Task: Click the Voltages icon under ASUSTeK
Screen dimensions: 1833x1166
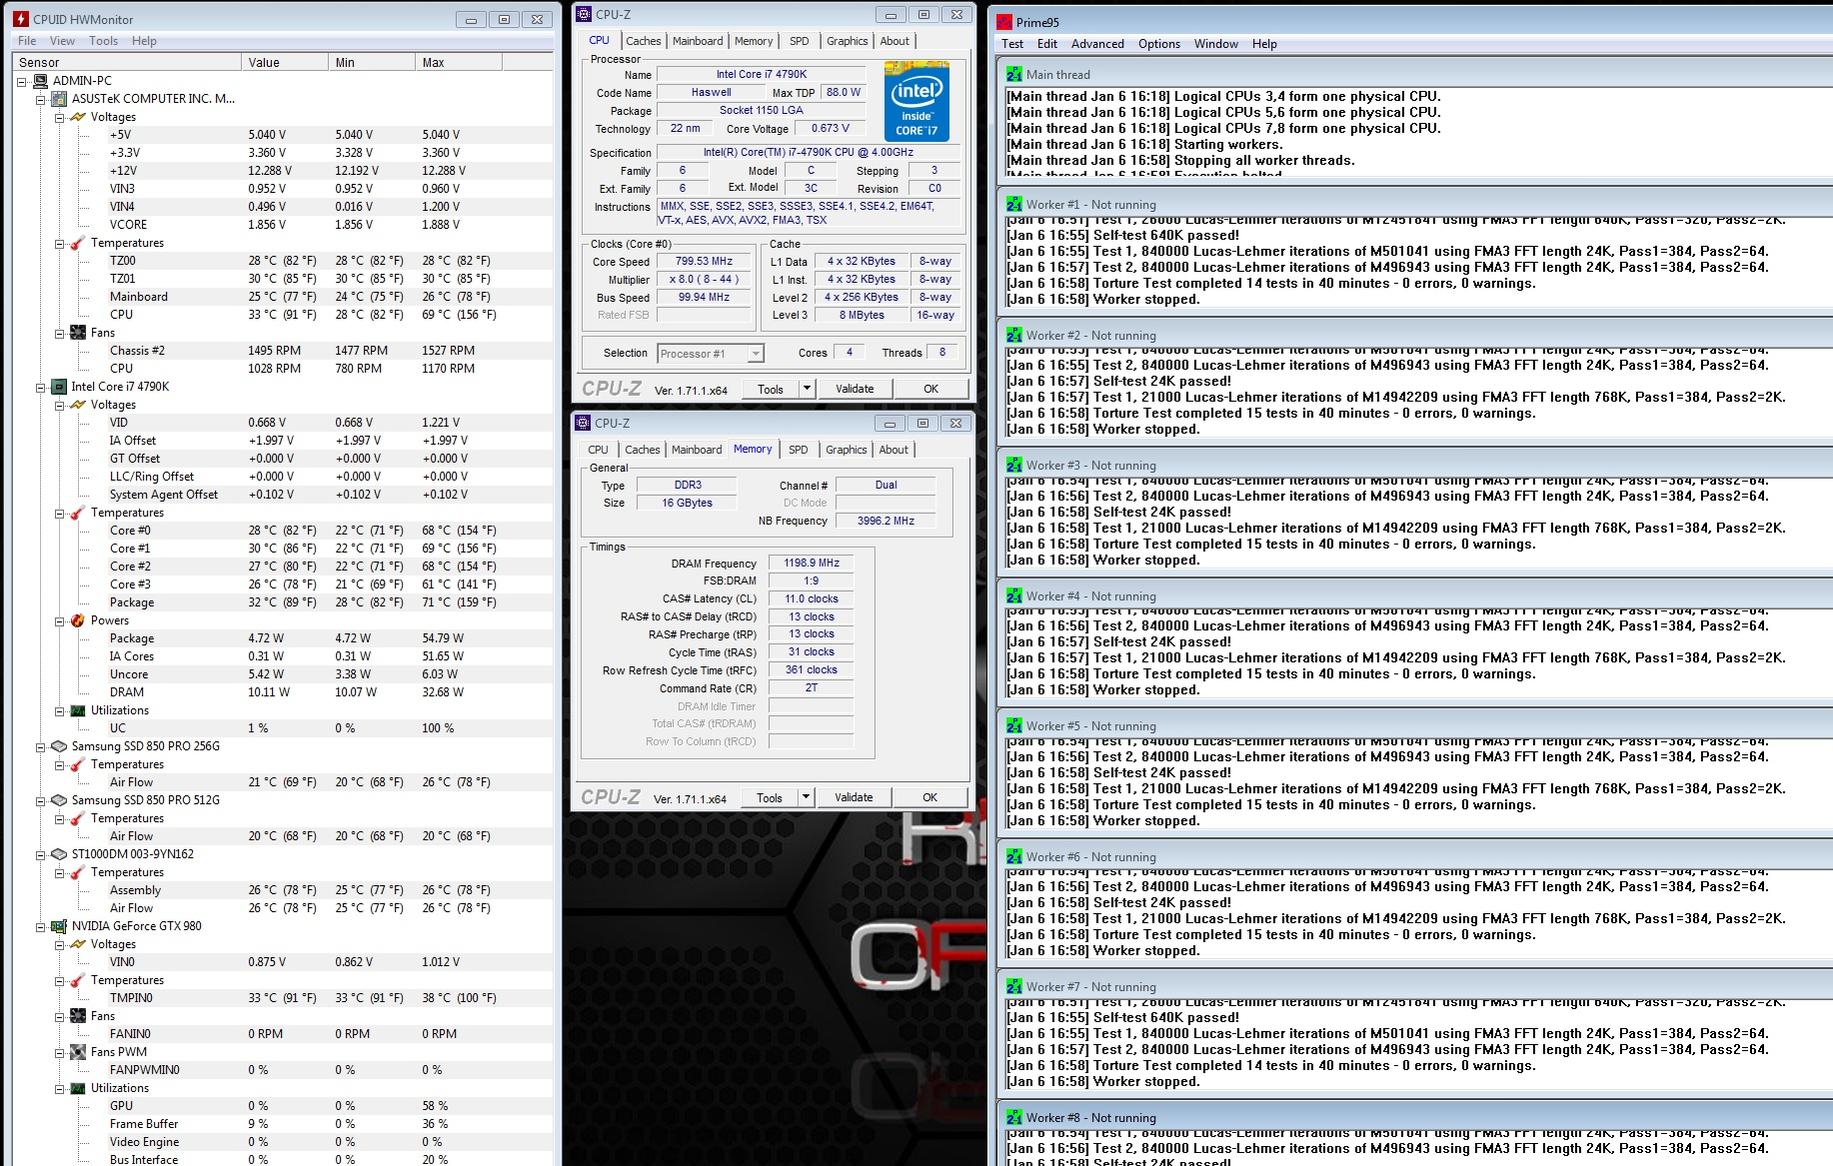Action: click(77, 117)
